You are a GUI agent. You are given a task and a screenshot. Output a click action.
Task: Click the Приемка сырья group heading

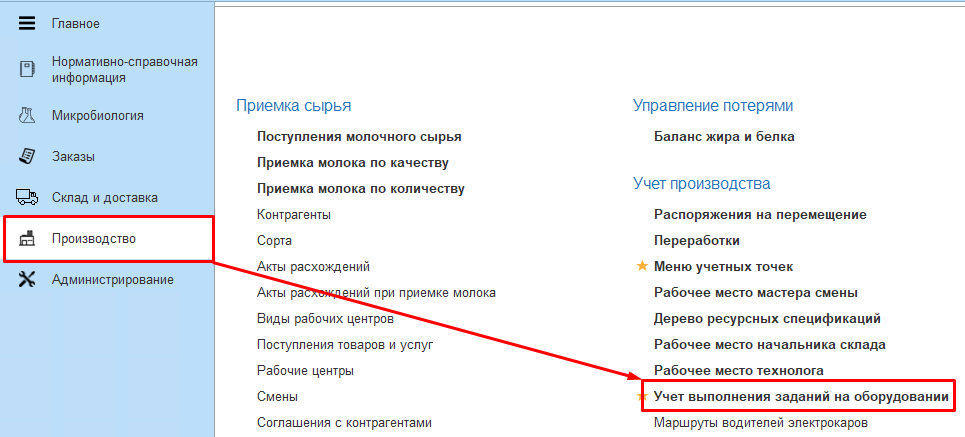point(294,106)
